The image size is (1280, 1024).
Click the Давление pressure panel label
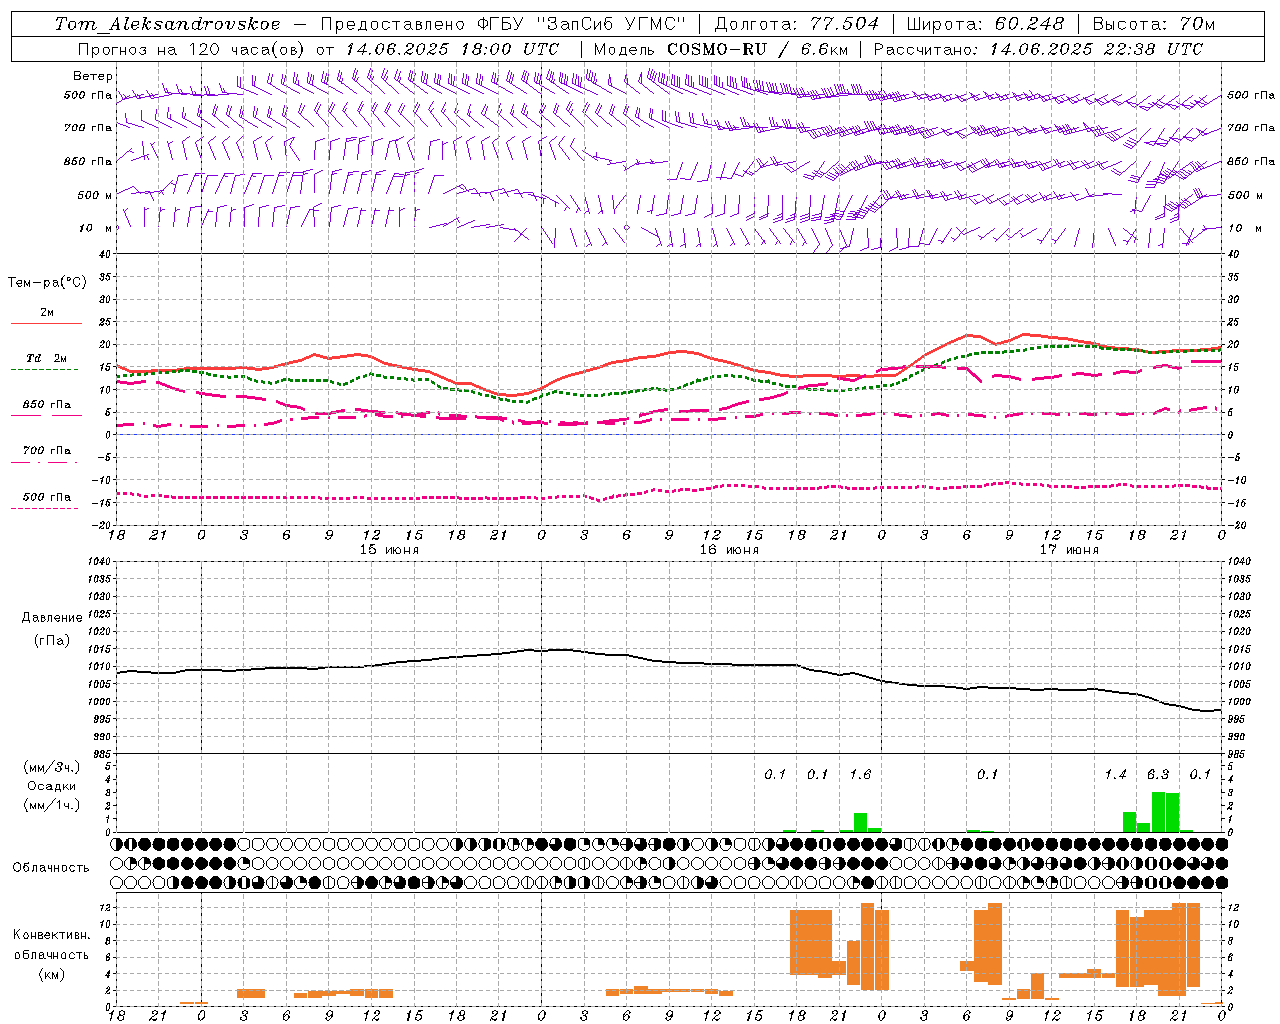click(52, 618)
